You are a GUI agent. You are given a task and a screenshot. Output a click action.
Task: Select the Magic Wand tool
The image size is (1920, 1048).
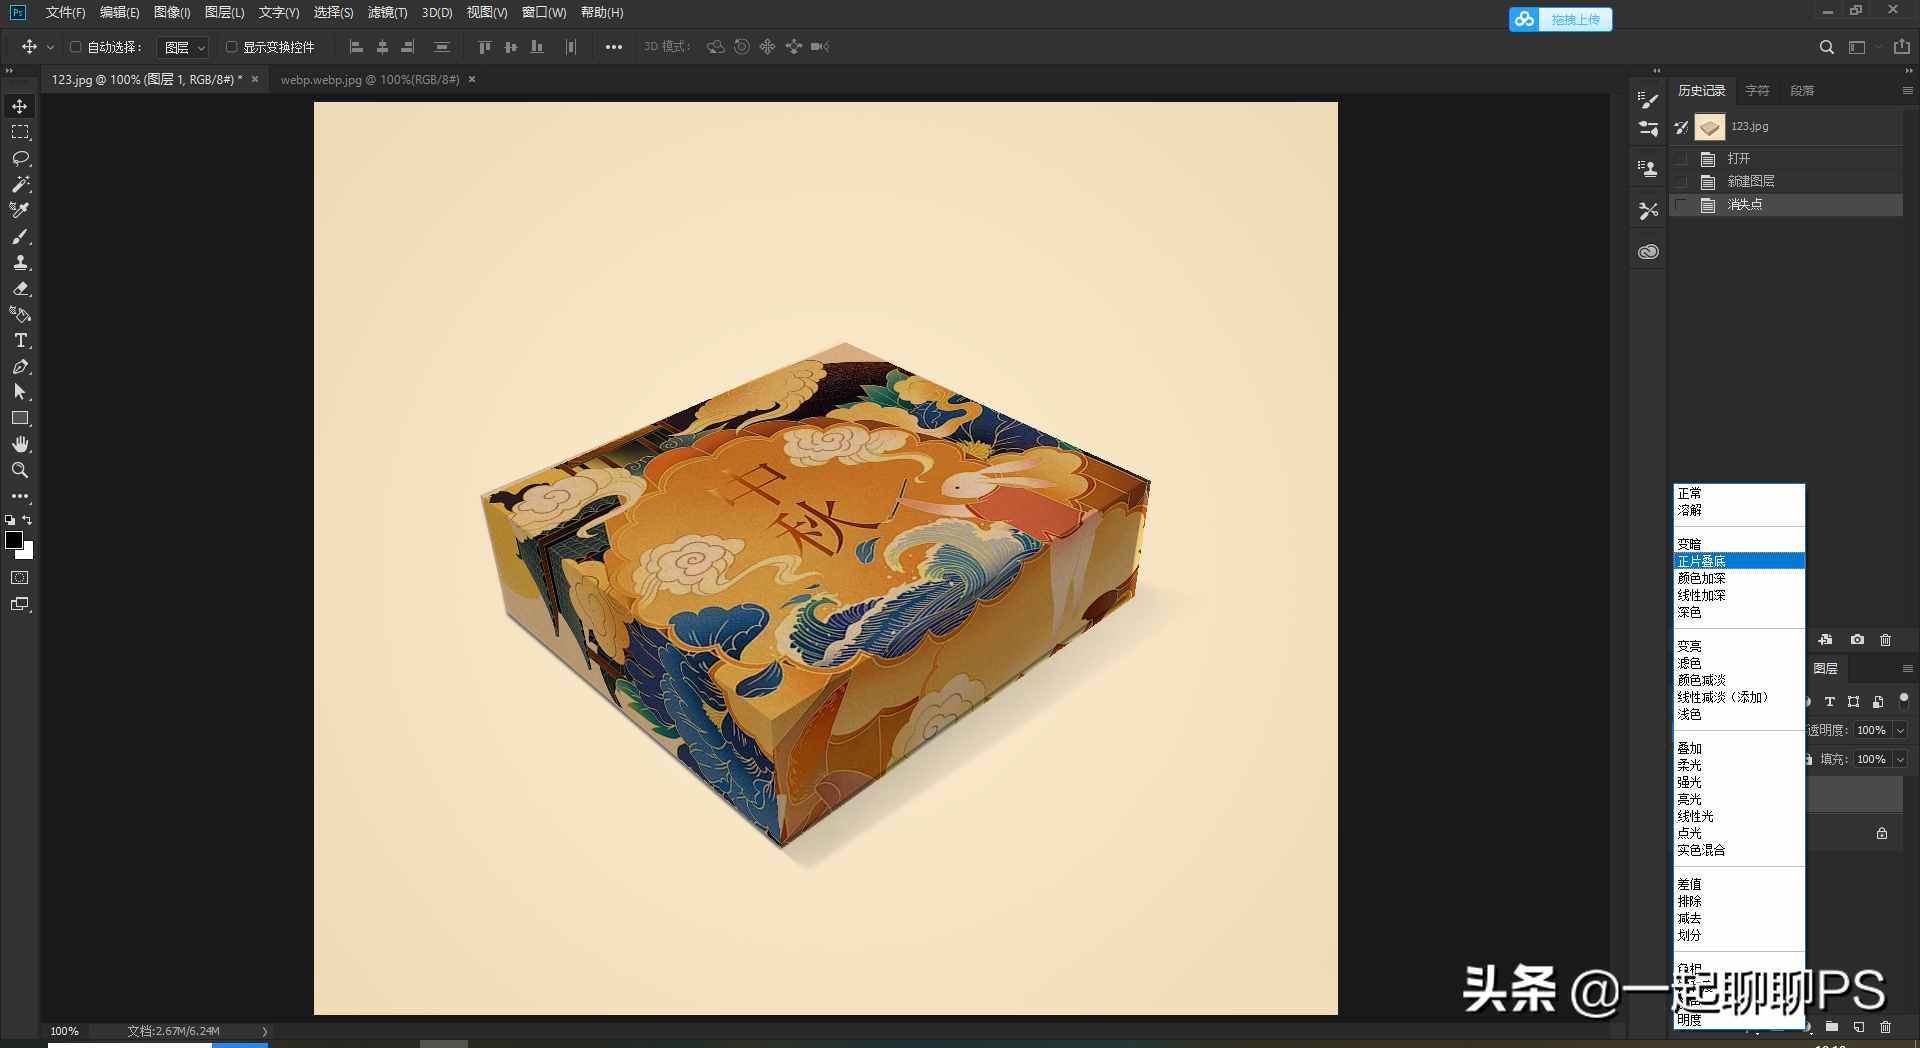20,184
